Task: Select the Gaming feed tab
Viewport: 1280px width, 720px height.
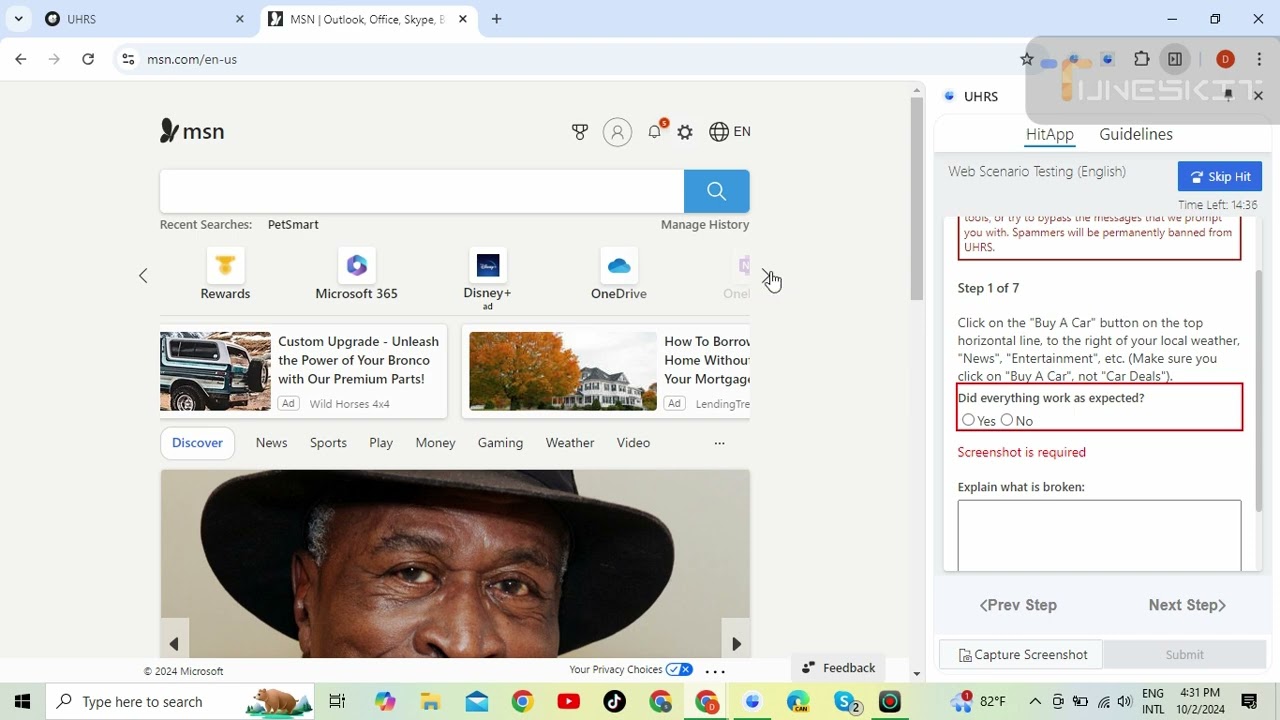Action: click(x=500, y=443)
